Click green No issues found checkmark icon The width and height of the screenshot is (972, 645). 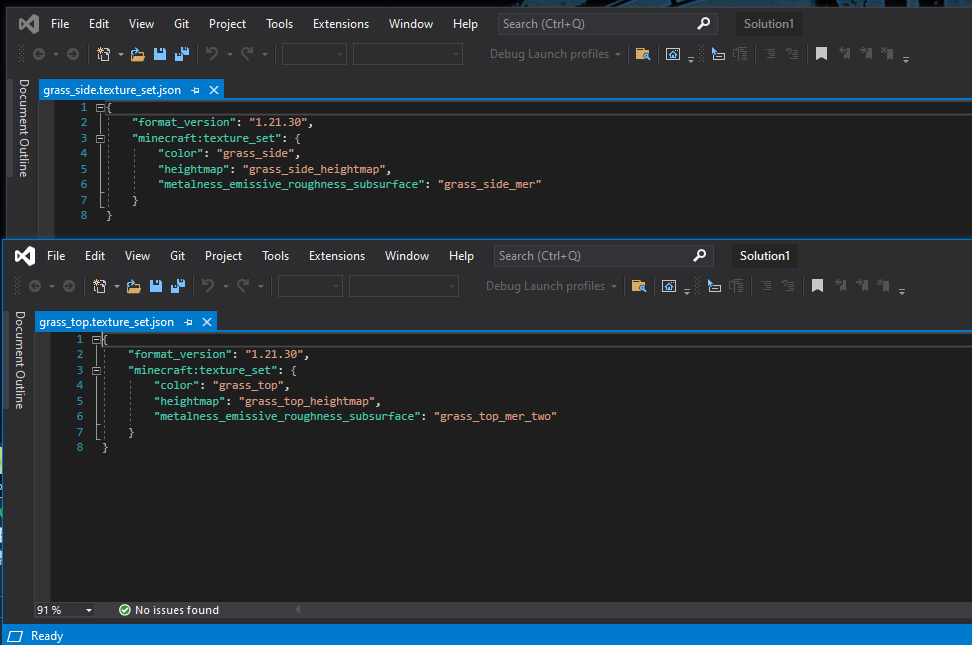[125, 610]
